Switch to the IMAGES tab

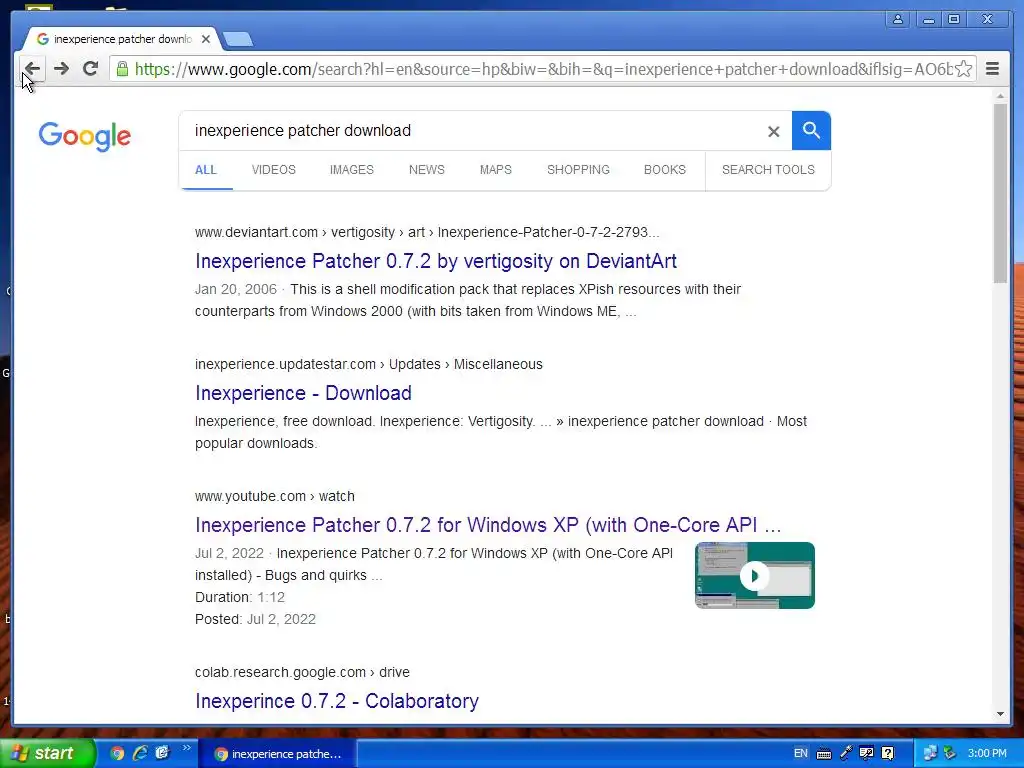[x=351, y=170]
